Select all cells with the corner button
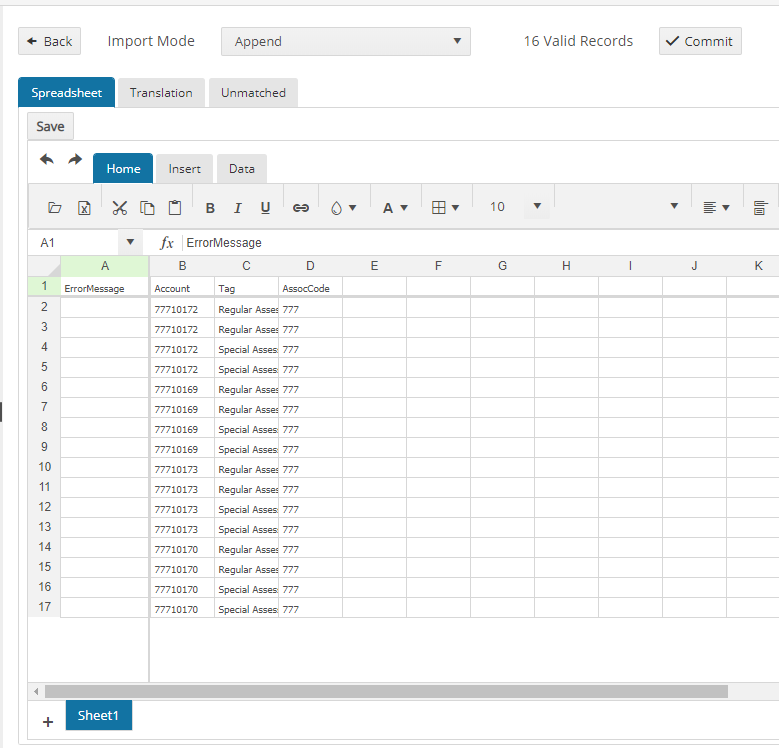The height and width of the screenshot is (748, 779). pyautogui.click(x=44, y=266)
